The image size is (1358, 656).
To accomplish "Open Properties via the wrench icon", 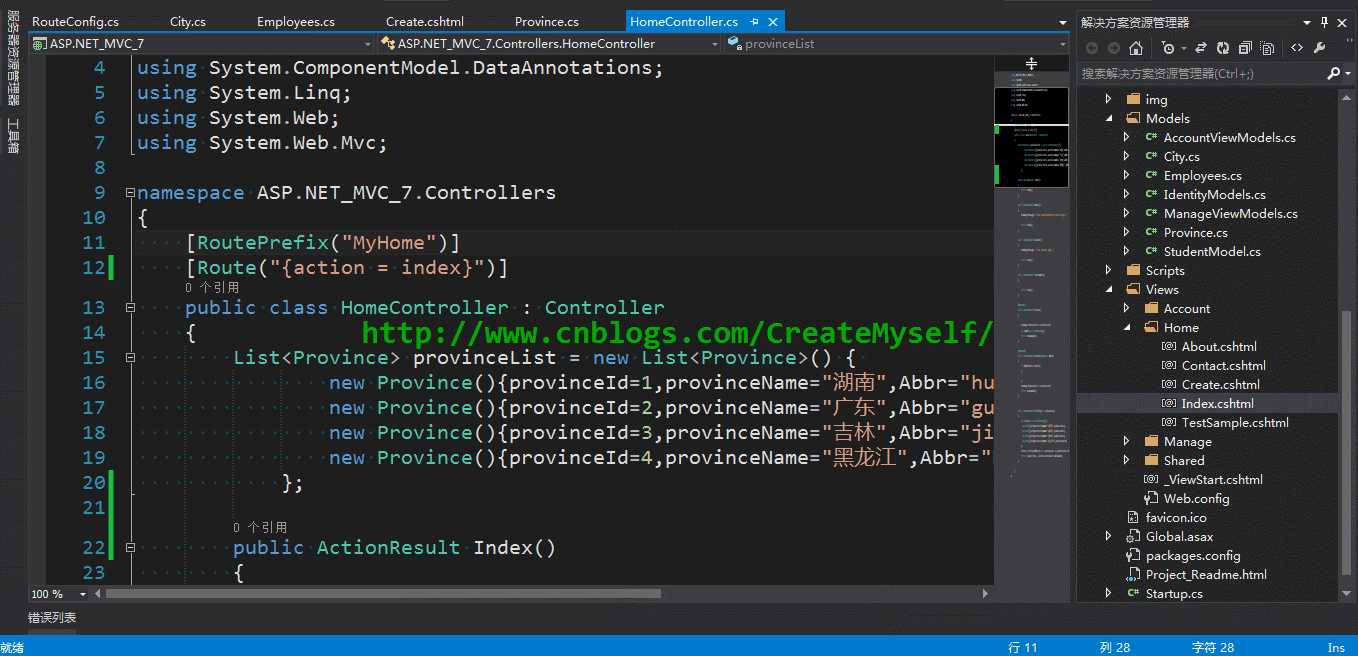I will pos(1319,48).
